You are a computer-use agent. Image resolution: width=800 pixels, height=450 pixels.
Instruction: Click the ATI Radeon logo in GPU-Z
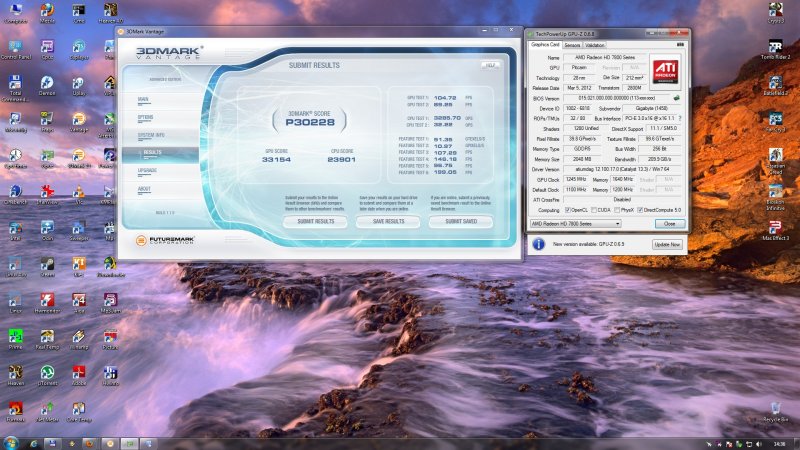pos(665,70)
